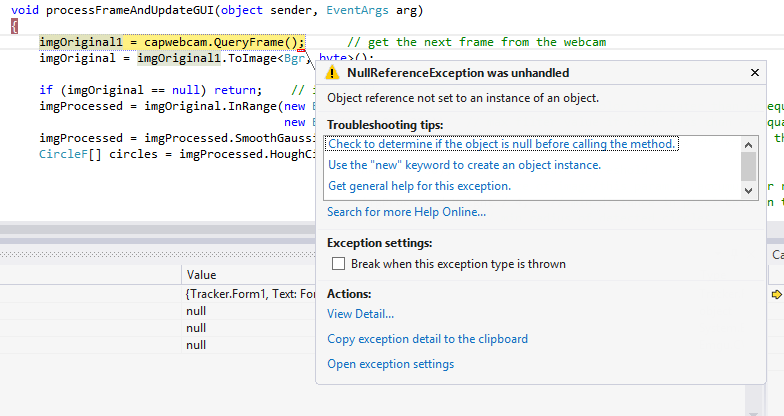Click the highlighted capwebcam.QueryFrame() code line
The height and width of the screenshot is (416, 784).
(x=171, y=42)
